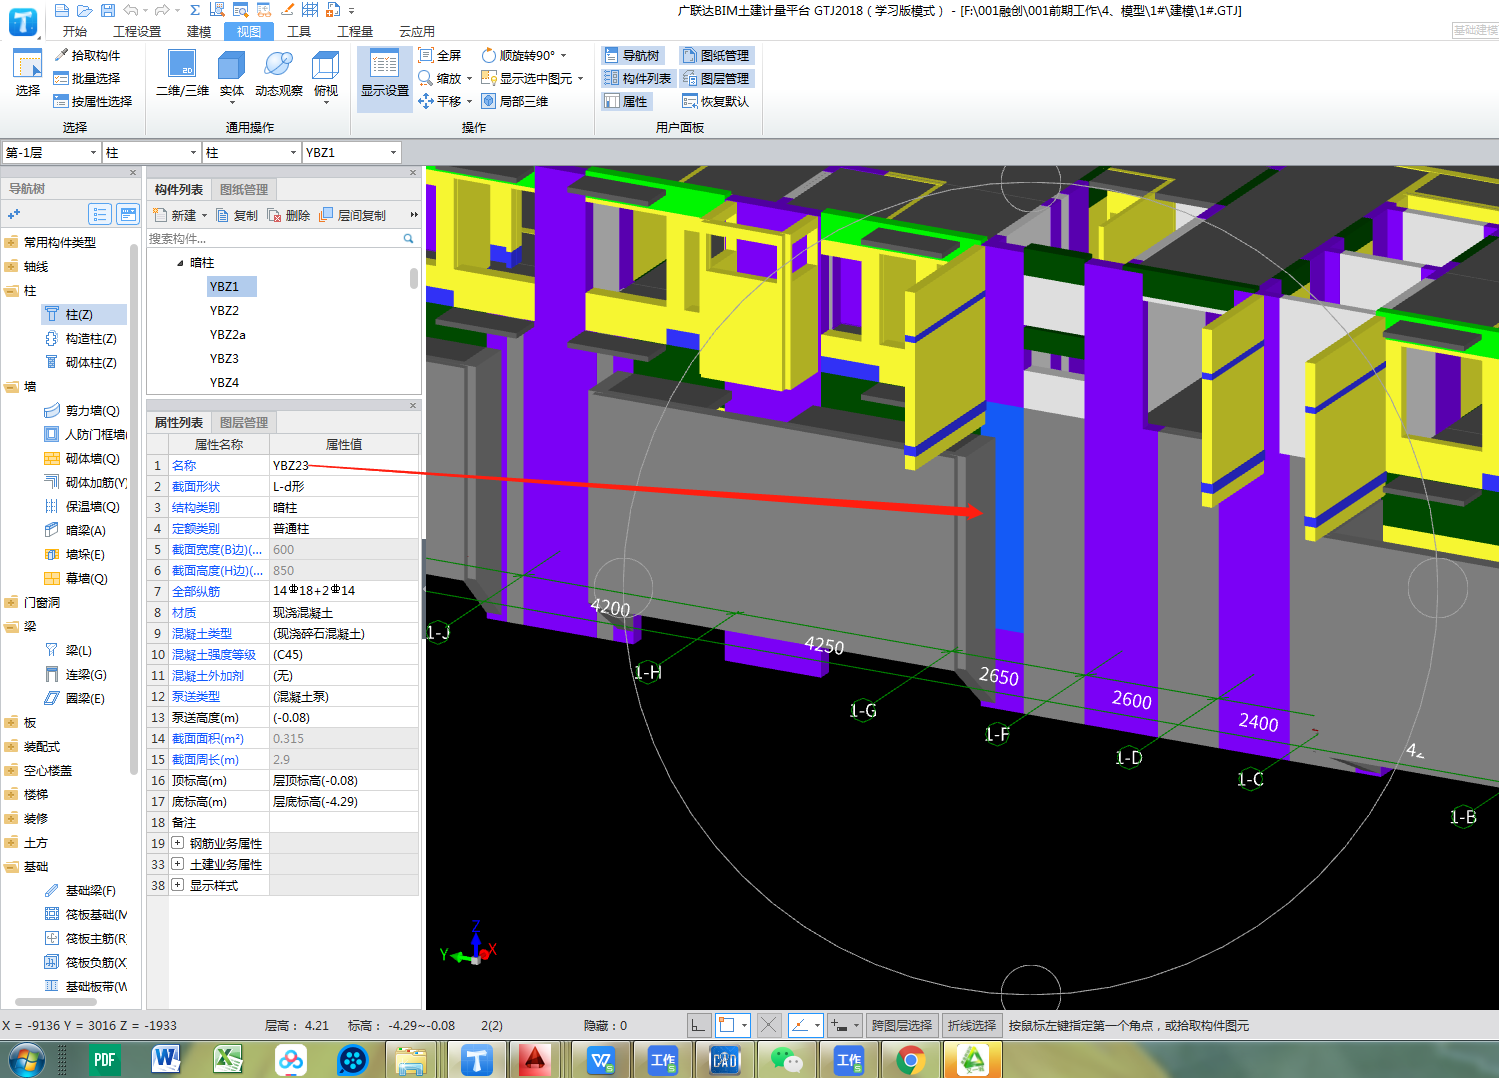Click the 全部纵筋 property value cell

(344, 591)
